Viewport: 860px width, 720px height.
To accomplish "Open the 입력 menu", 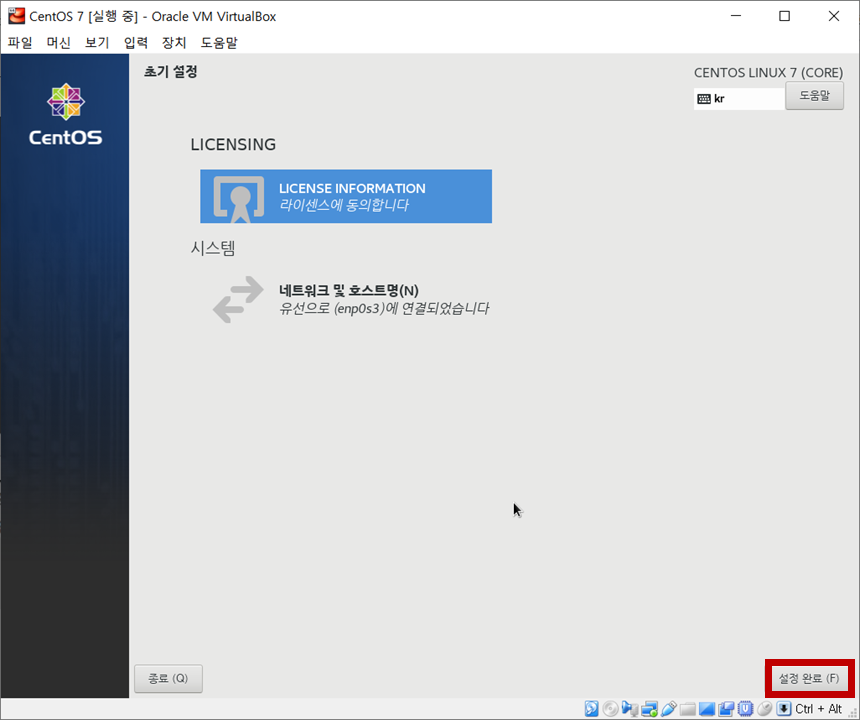I will [135, 43].
